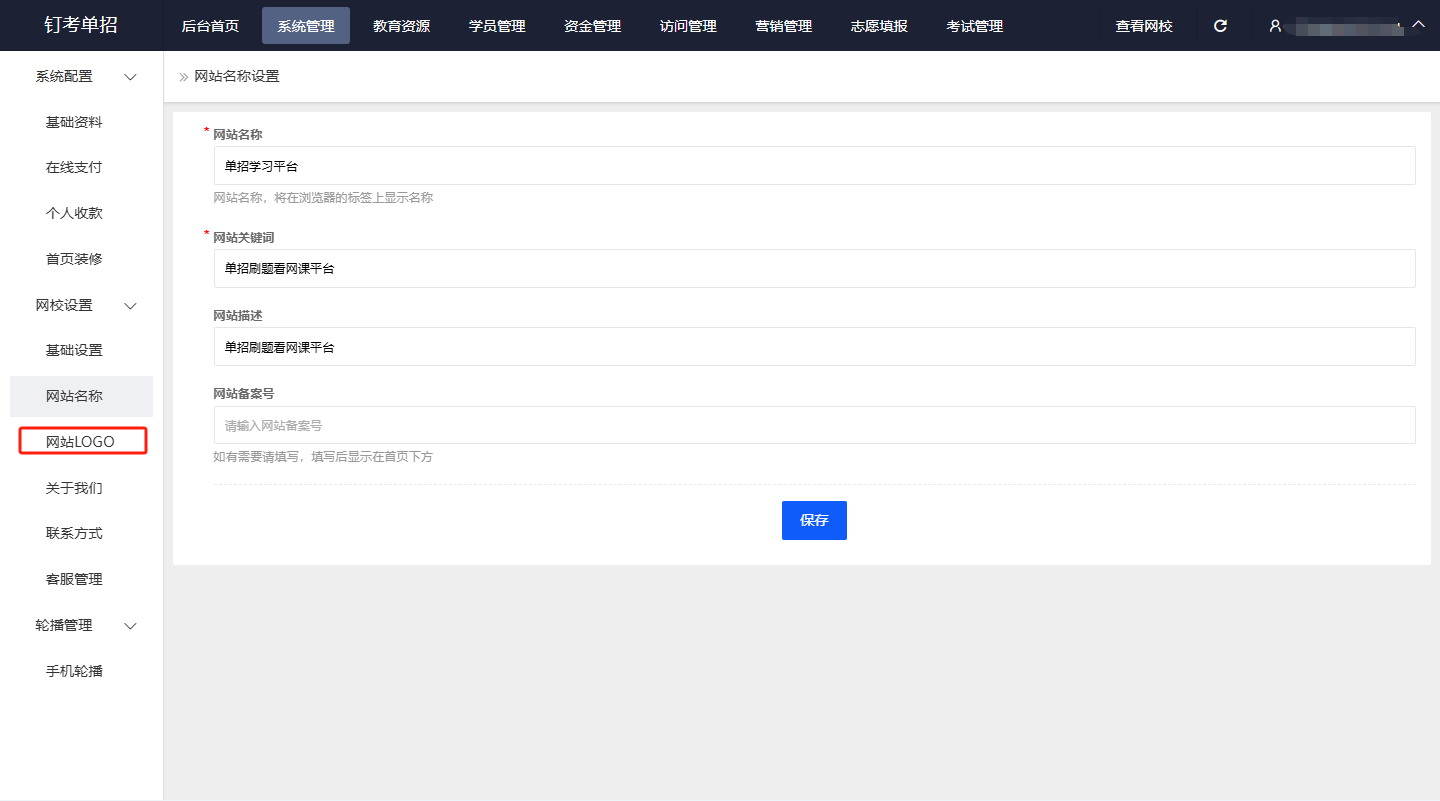Collapse the 网校设置 sidebar section
The width and height of the screenshot is (1440, 801).
click(x=130, y=306)
